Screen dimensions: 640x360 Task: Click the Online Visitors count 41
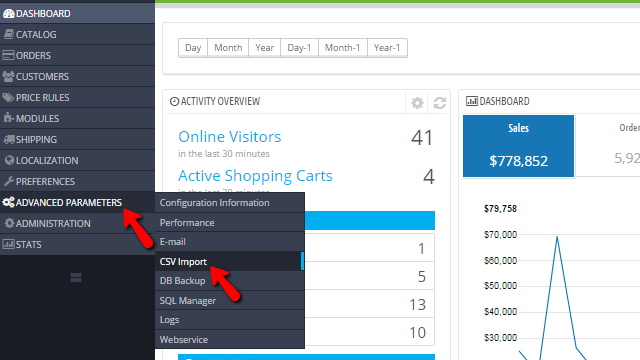pos(422,138)
